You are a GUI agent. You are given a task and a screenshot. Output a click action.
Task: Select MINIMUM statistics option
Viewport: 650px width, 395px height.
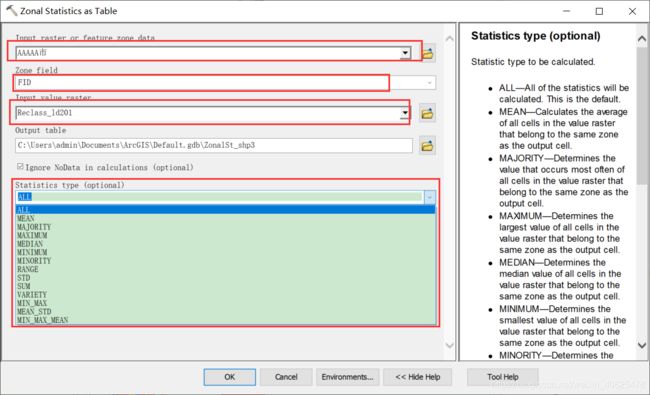[226, 252]
